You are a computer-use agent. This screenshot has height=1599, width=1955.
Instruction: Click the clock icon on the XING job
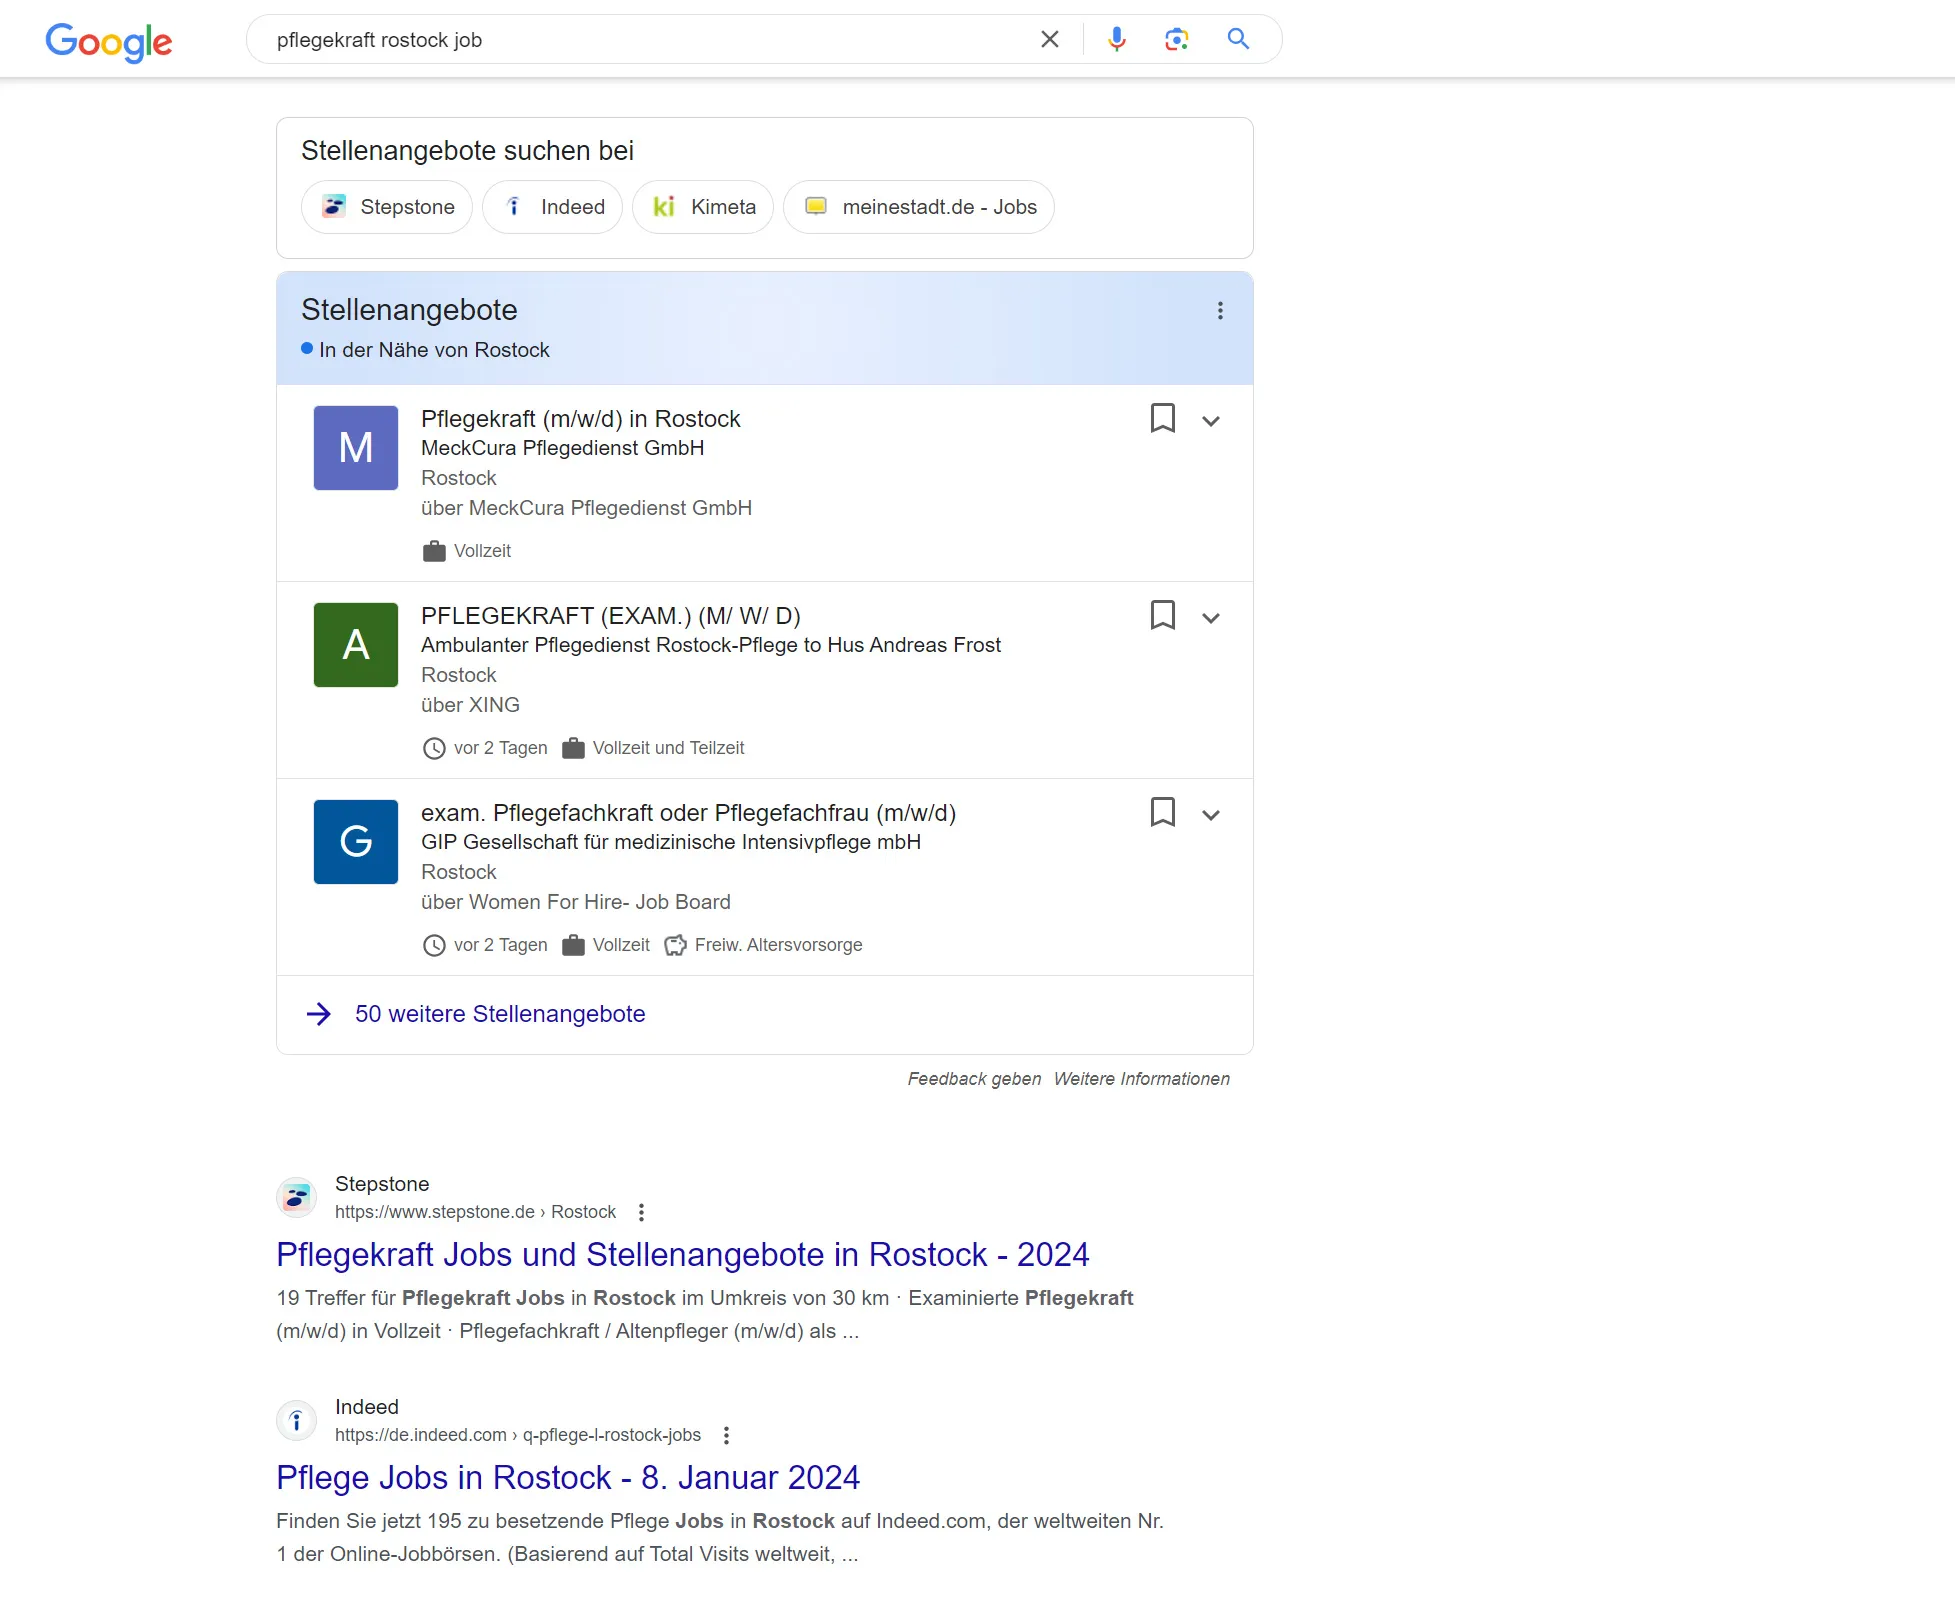434,748
